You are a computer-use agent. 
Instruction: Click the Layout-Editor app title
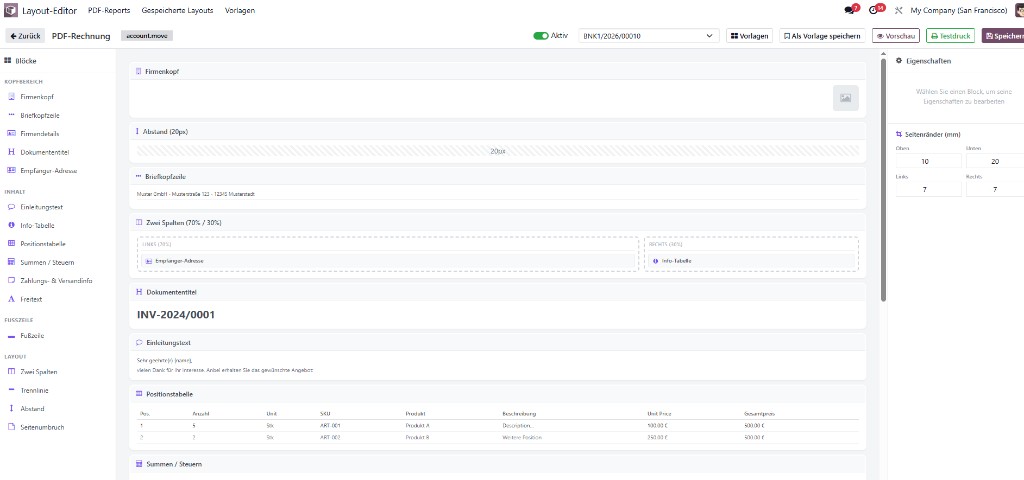pos(49,10)
